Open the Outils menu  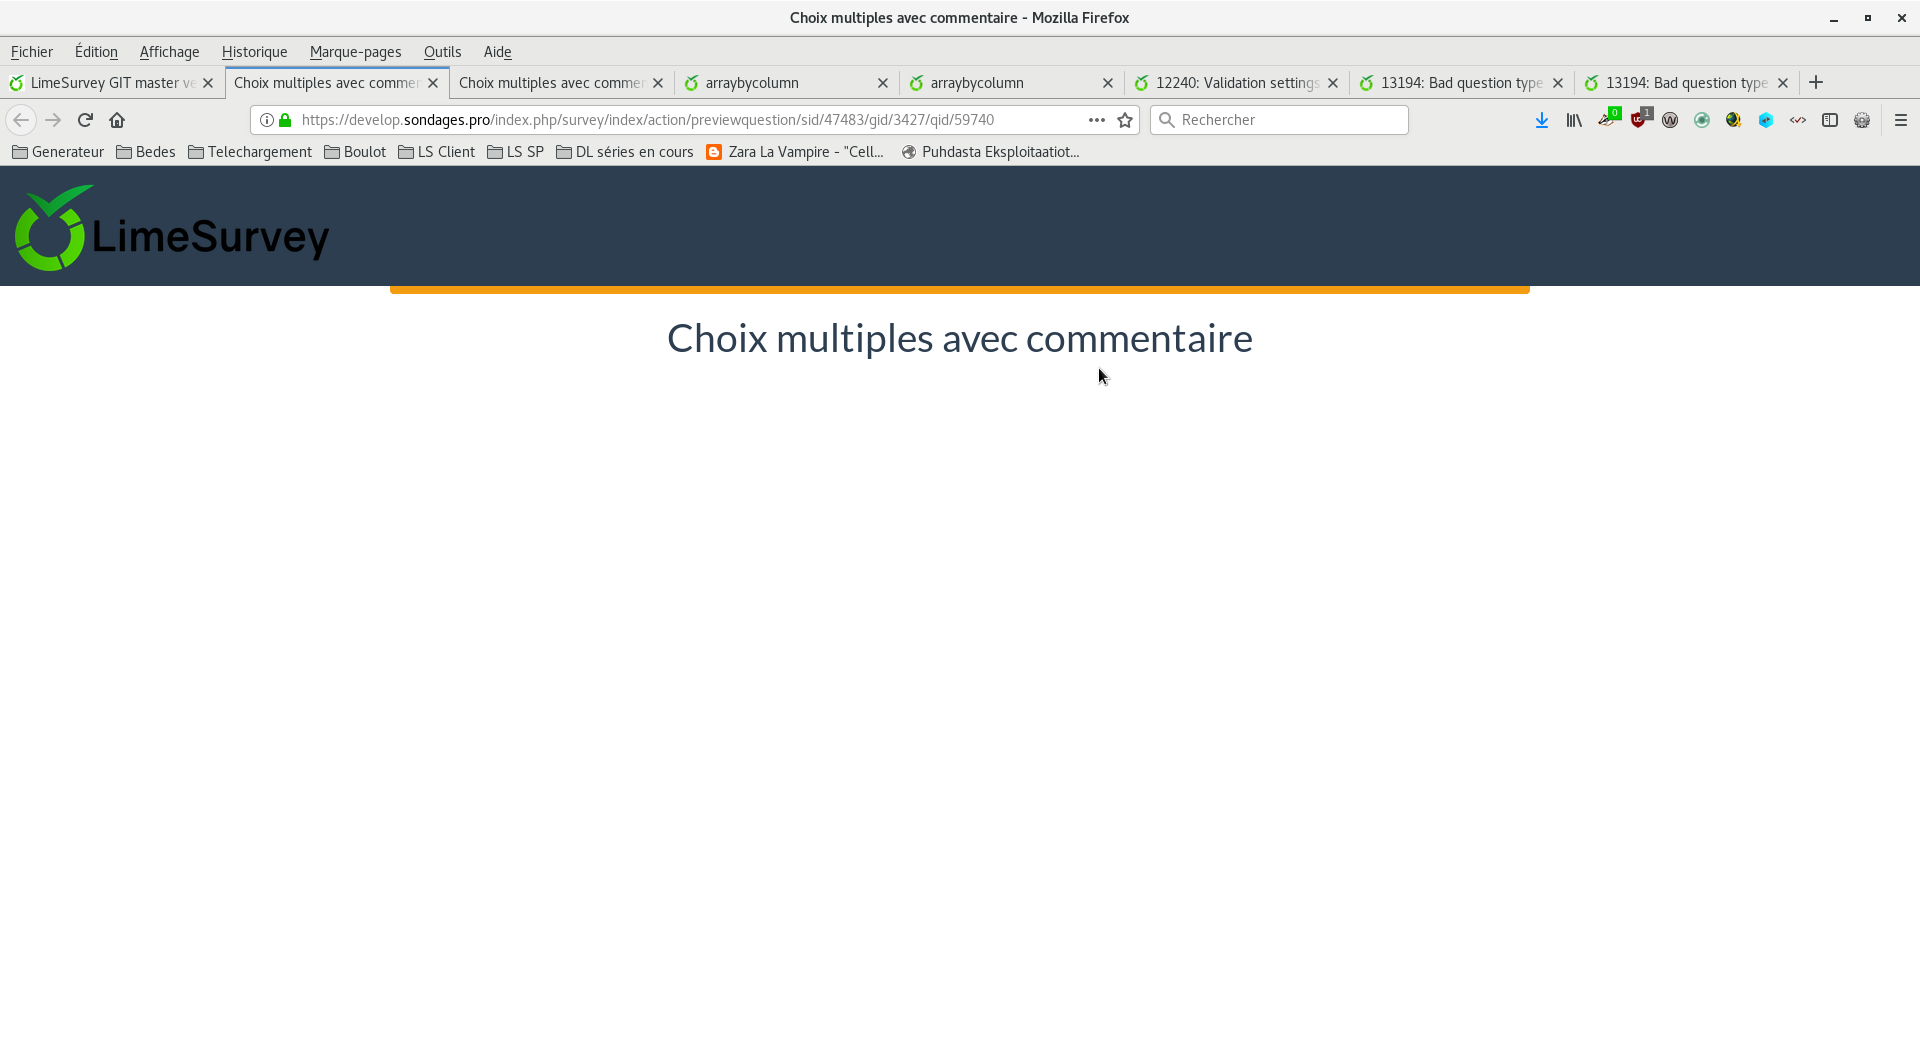[442, 52]
